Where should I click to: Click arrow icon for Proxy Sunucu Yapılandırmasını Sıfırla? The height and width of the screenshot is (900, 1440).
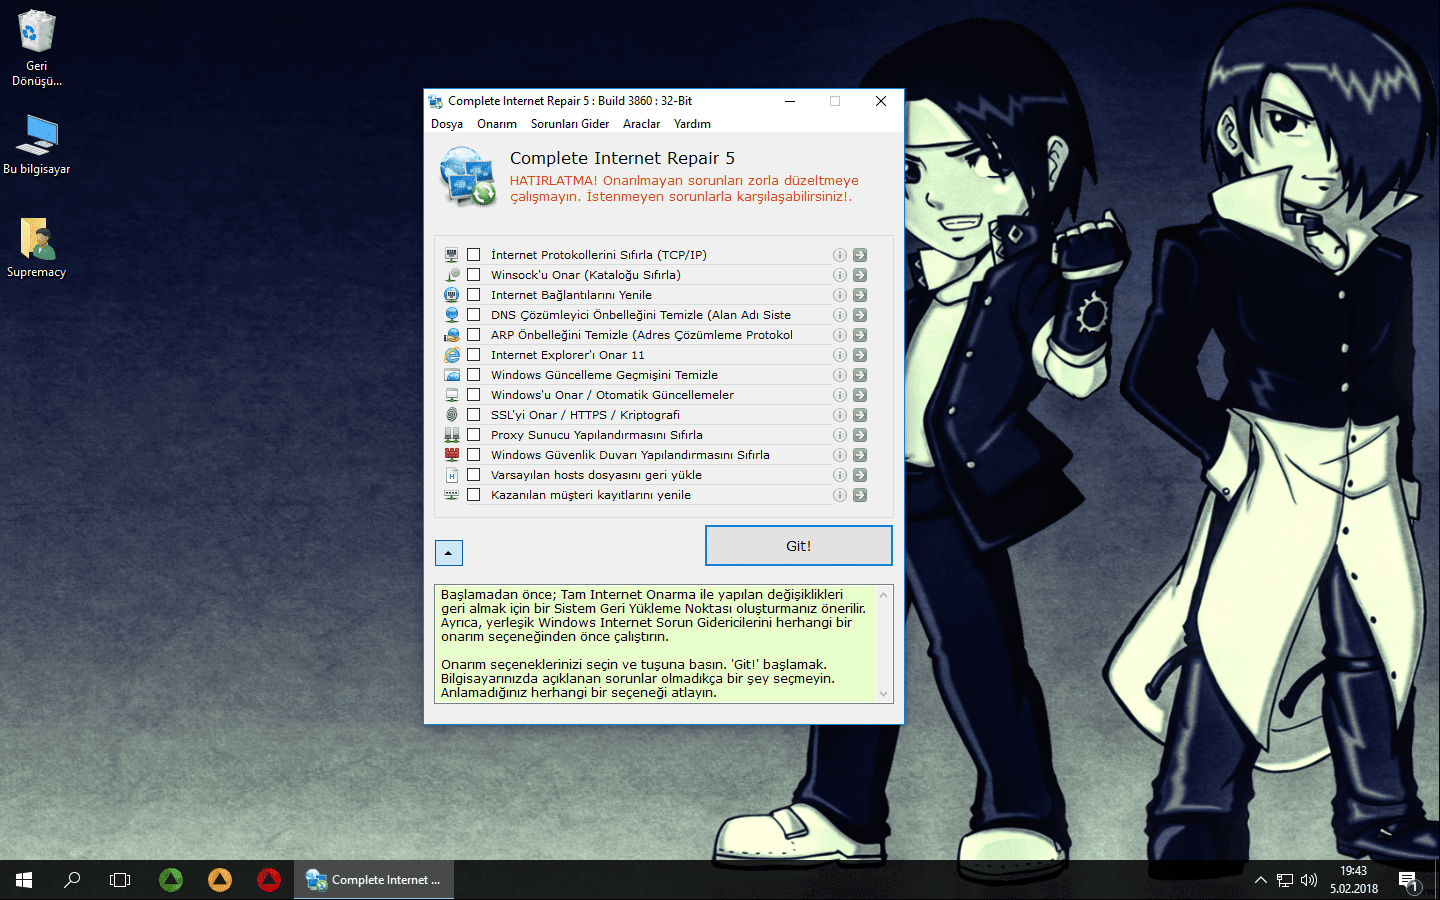[x=860, y=435]
